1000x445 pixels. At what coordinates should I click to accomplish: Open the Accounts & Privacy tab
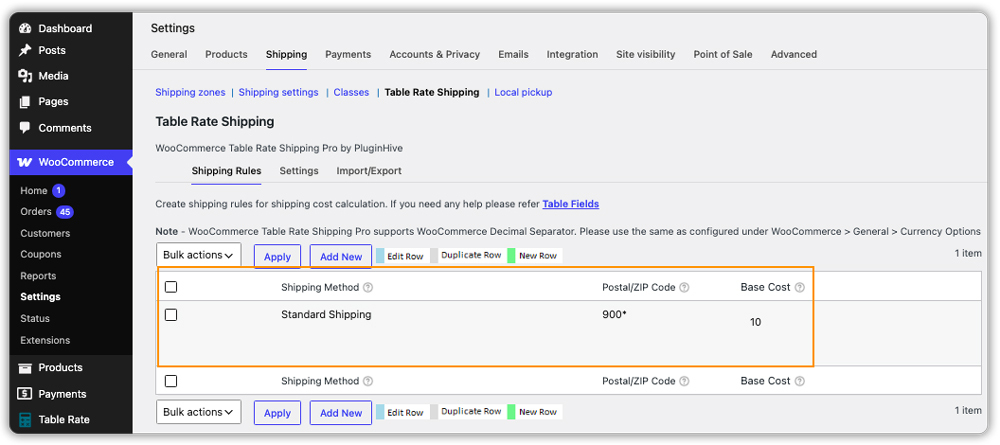pos(435,54)
